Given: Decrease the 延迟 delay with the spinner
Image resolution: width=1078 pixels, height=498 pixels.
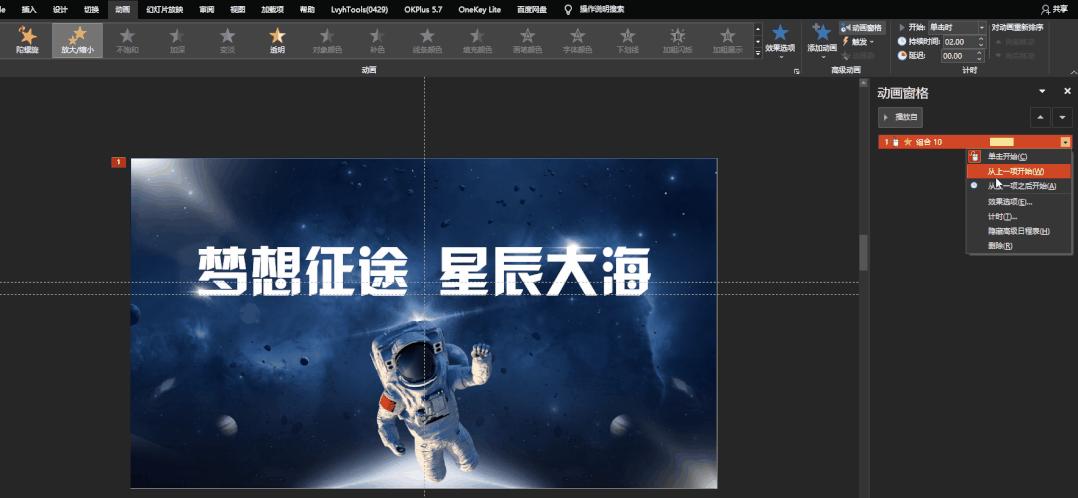Looking at the screenshot, I should [982, 59].
